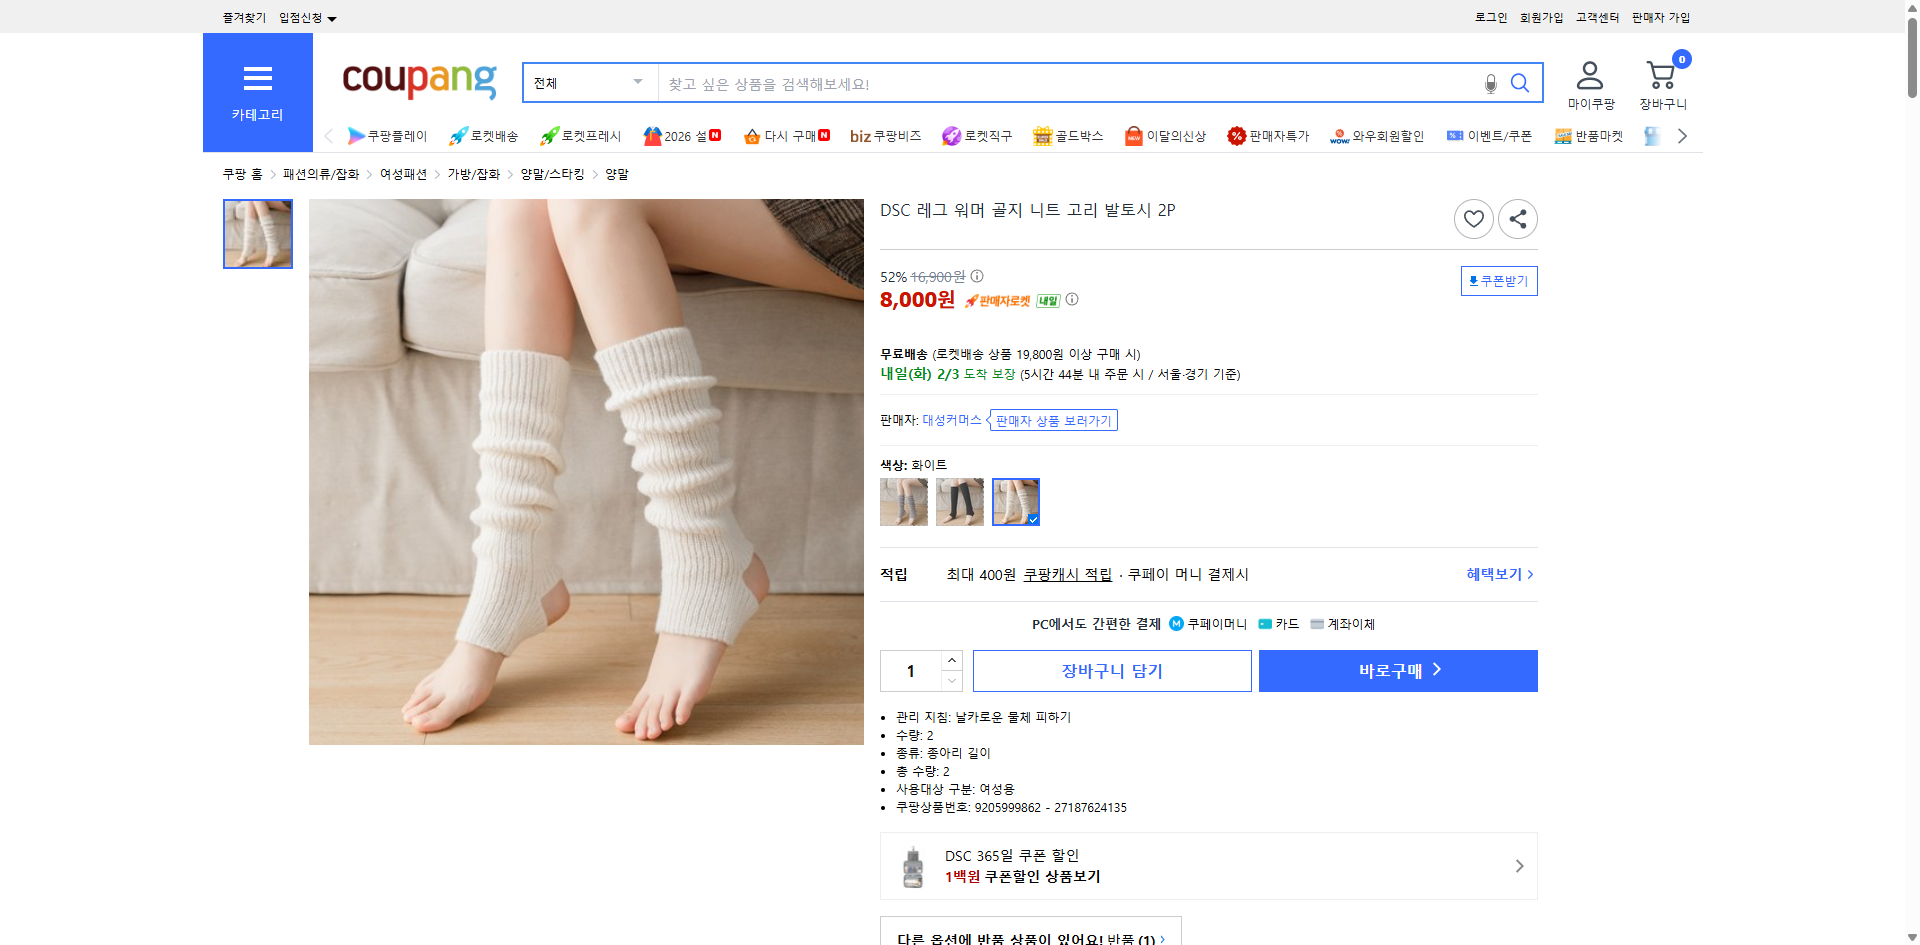Image resolution: width=1920 pixels, height=945 pixels.
Task: Select the black color variant option
Action: coord(959,502)
